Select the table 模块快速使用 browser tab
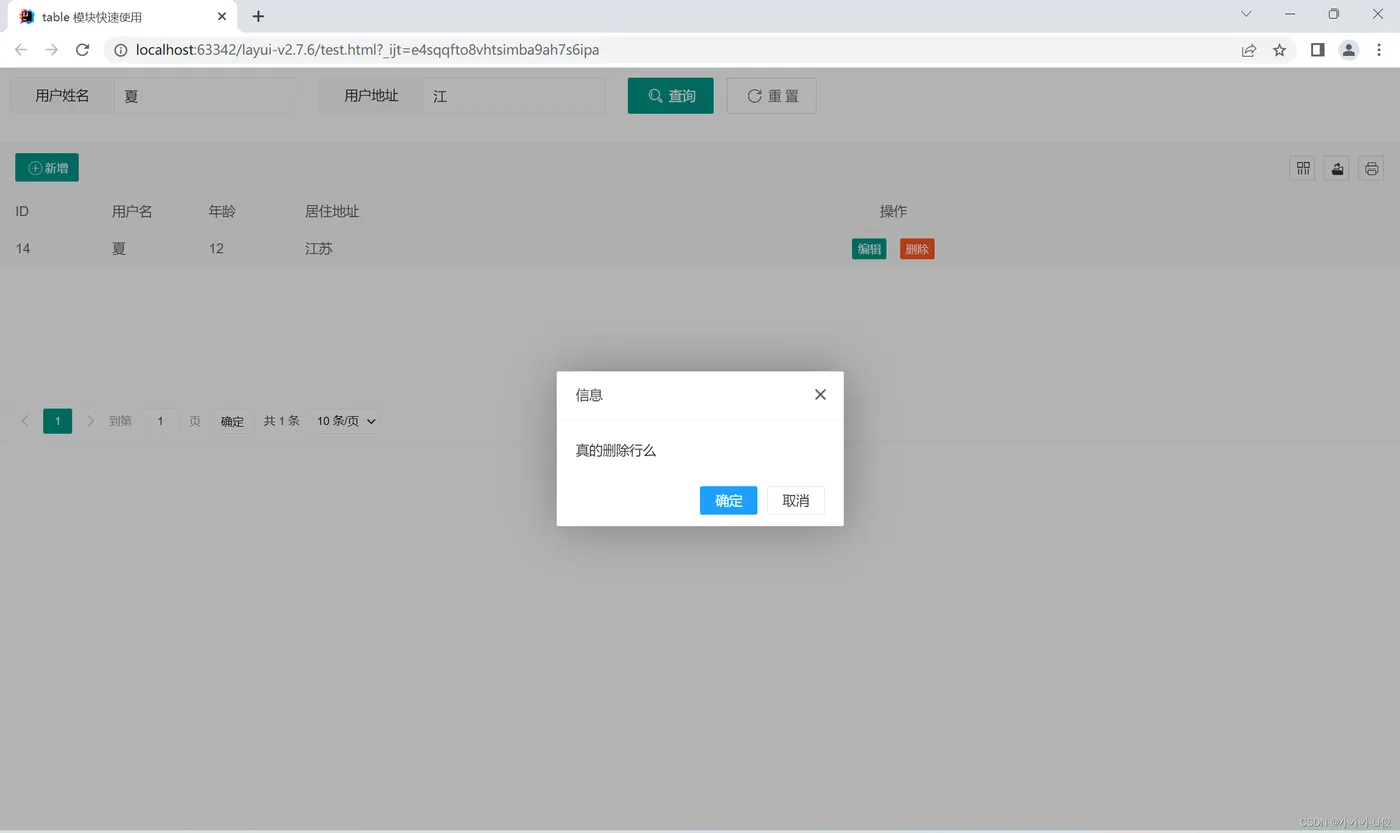 tap(122, 17)
